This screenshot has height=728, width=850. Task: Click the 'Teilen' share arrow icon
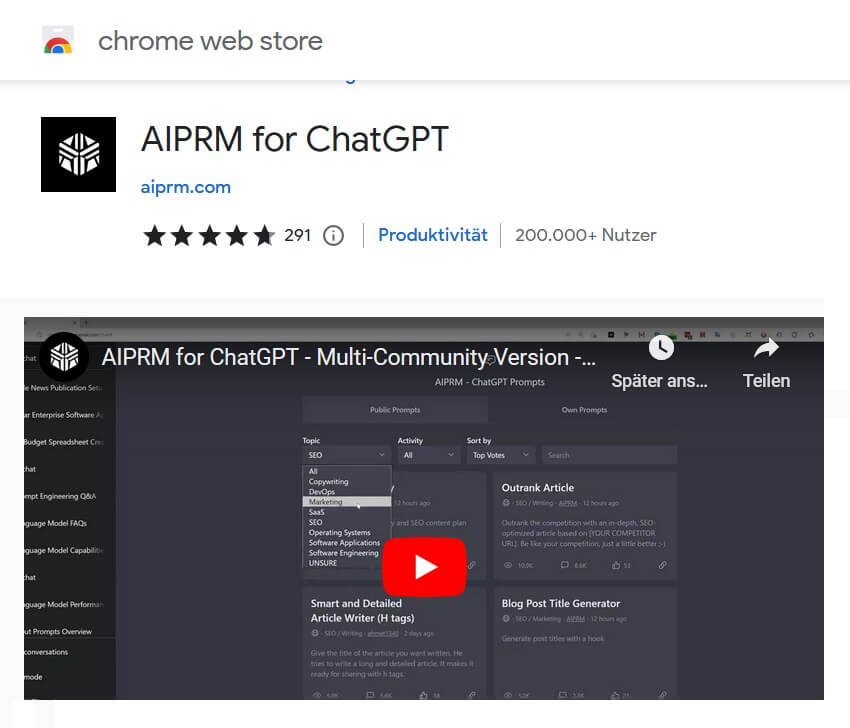(x=766, y=348)
